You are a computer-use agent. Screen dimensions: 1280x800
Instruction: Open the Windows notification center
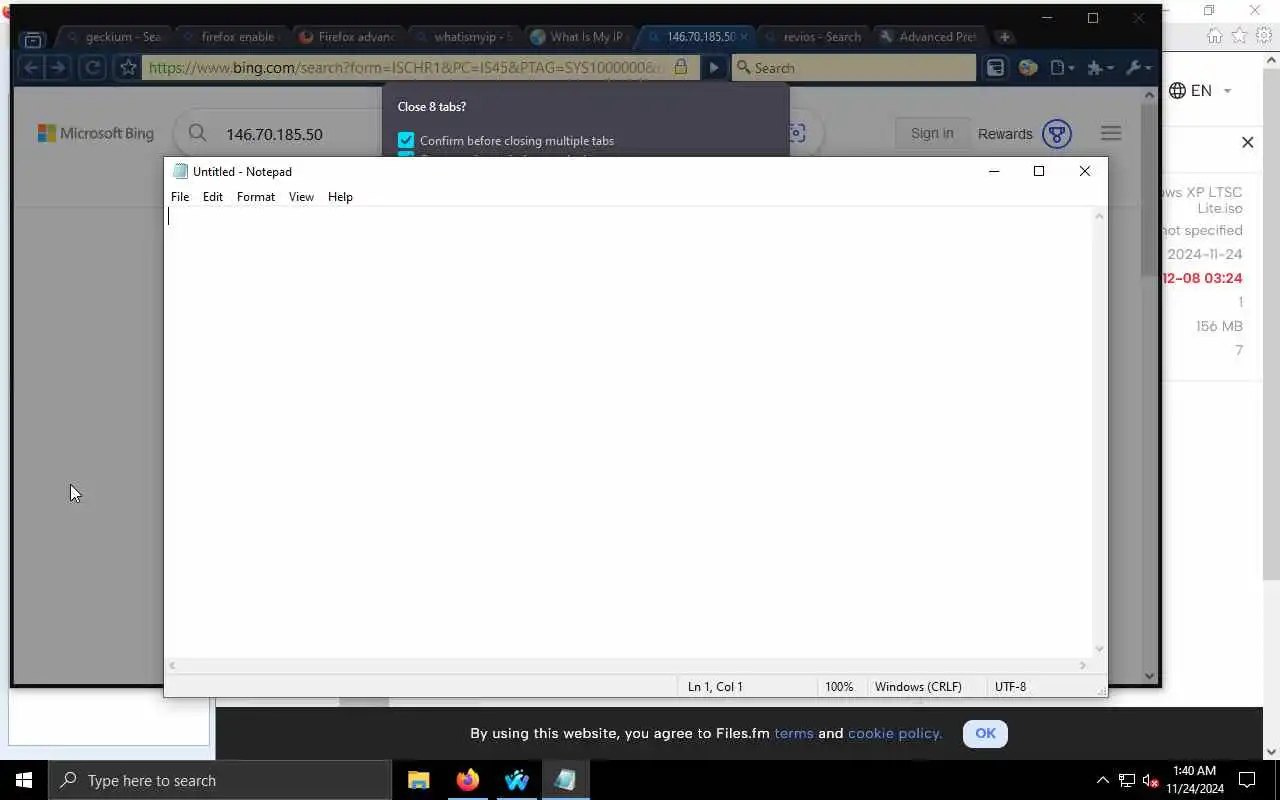tap(1247, 780)
